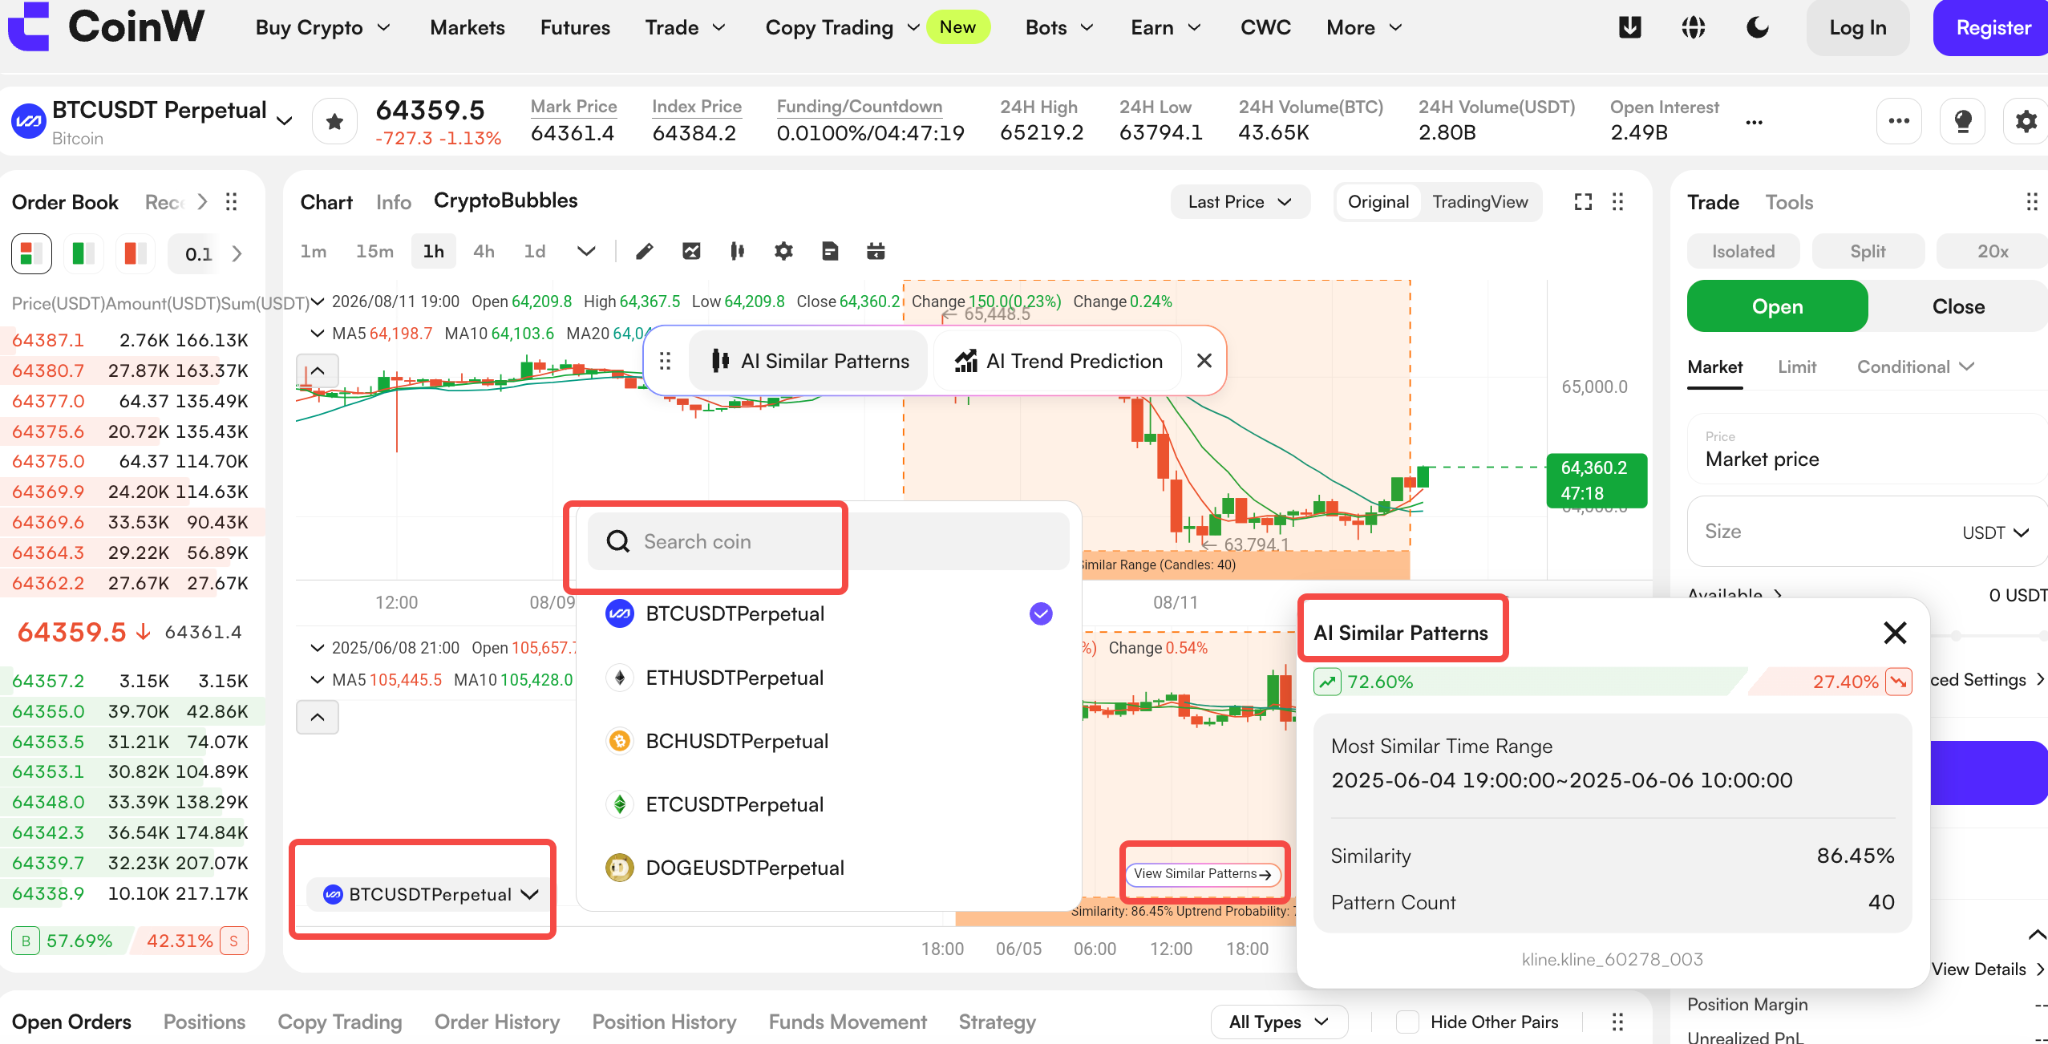The width and height of the screenshot is (2048, 1044).
Task: Open Trade panel drag-grid icon
Action: pyautogui.click(x=2032, y=202)
